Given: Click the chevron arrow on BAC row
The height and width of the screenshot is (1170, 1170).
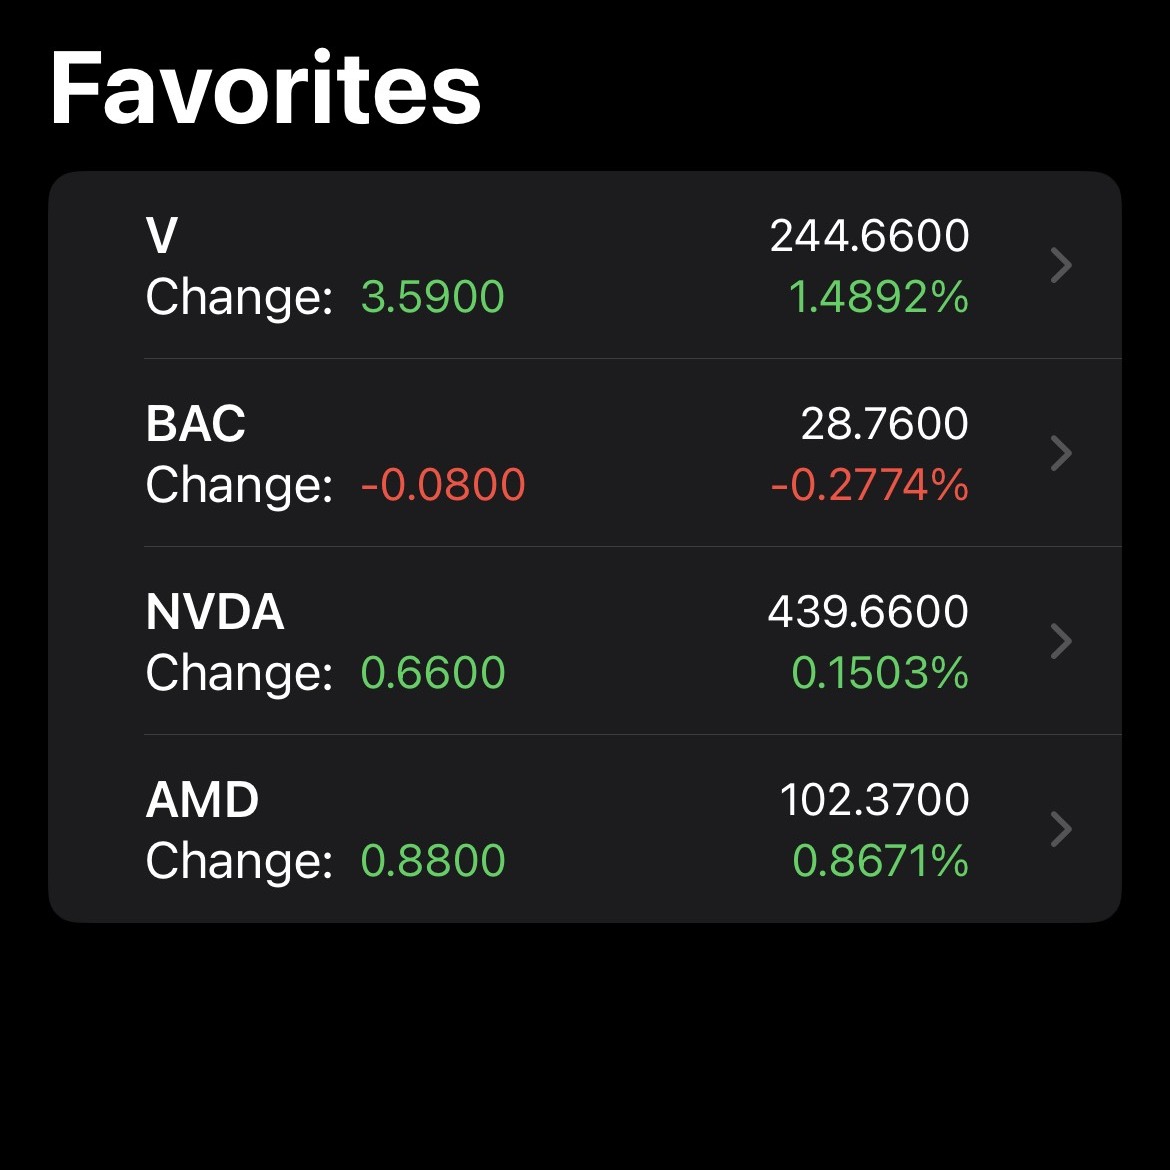Looking at the screenshot, I should [x=1061, y=454].
